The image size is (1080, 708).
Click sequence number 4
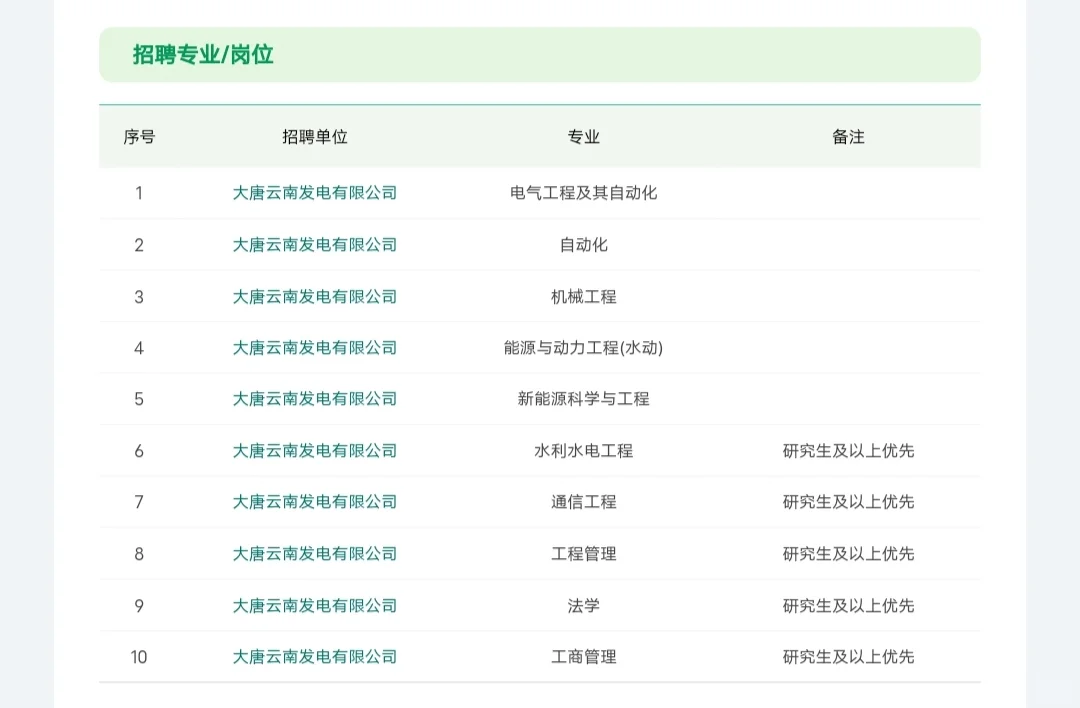pyautogui.click(x=139, y=348)
